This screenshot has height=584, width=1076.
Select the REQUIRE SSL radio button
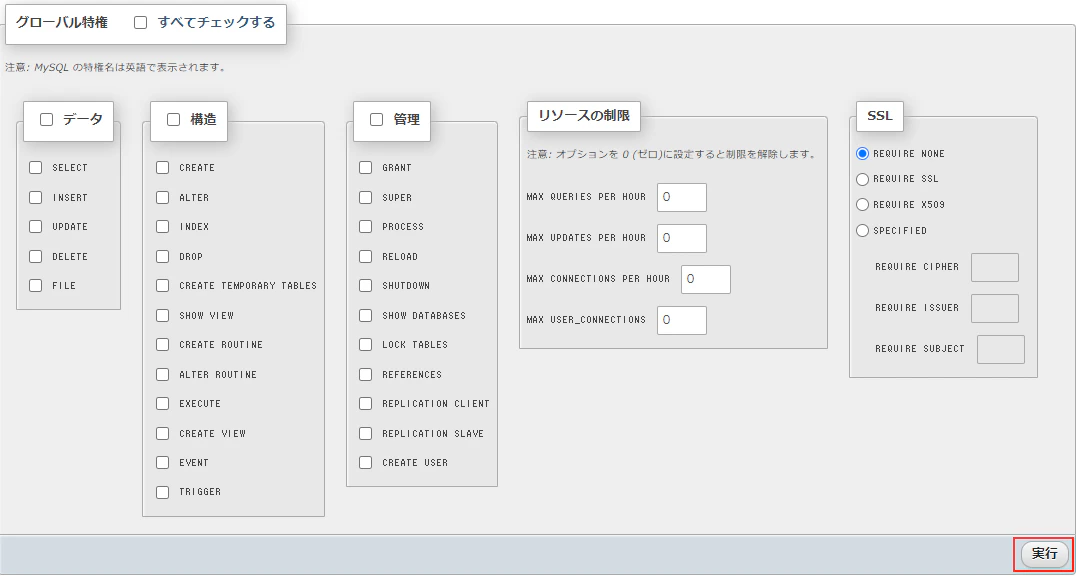(863, 179)
